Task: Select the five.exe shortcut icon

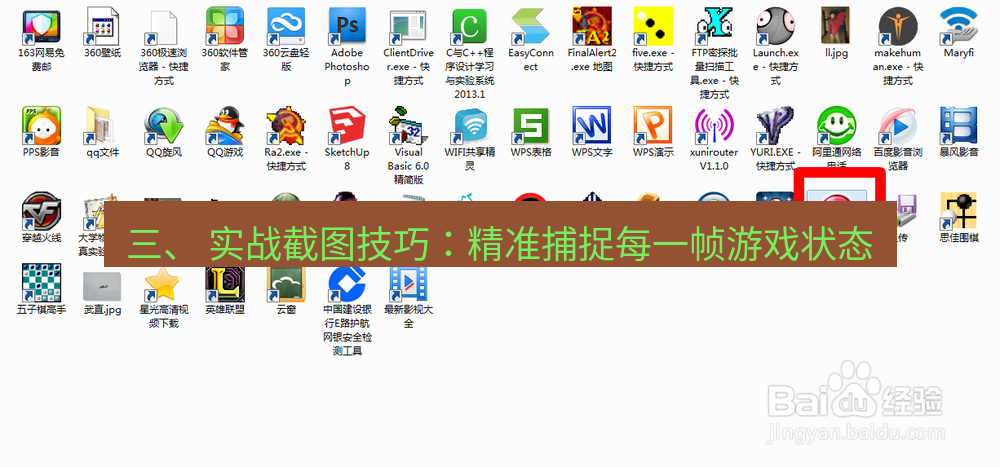Action: 653,26
